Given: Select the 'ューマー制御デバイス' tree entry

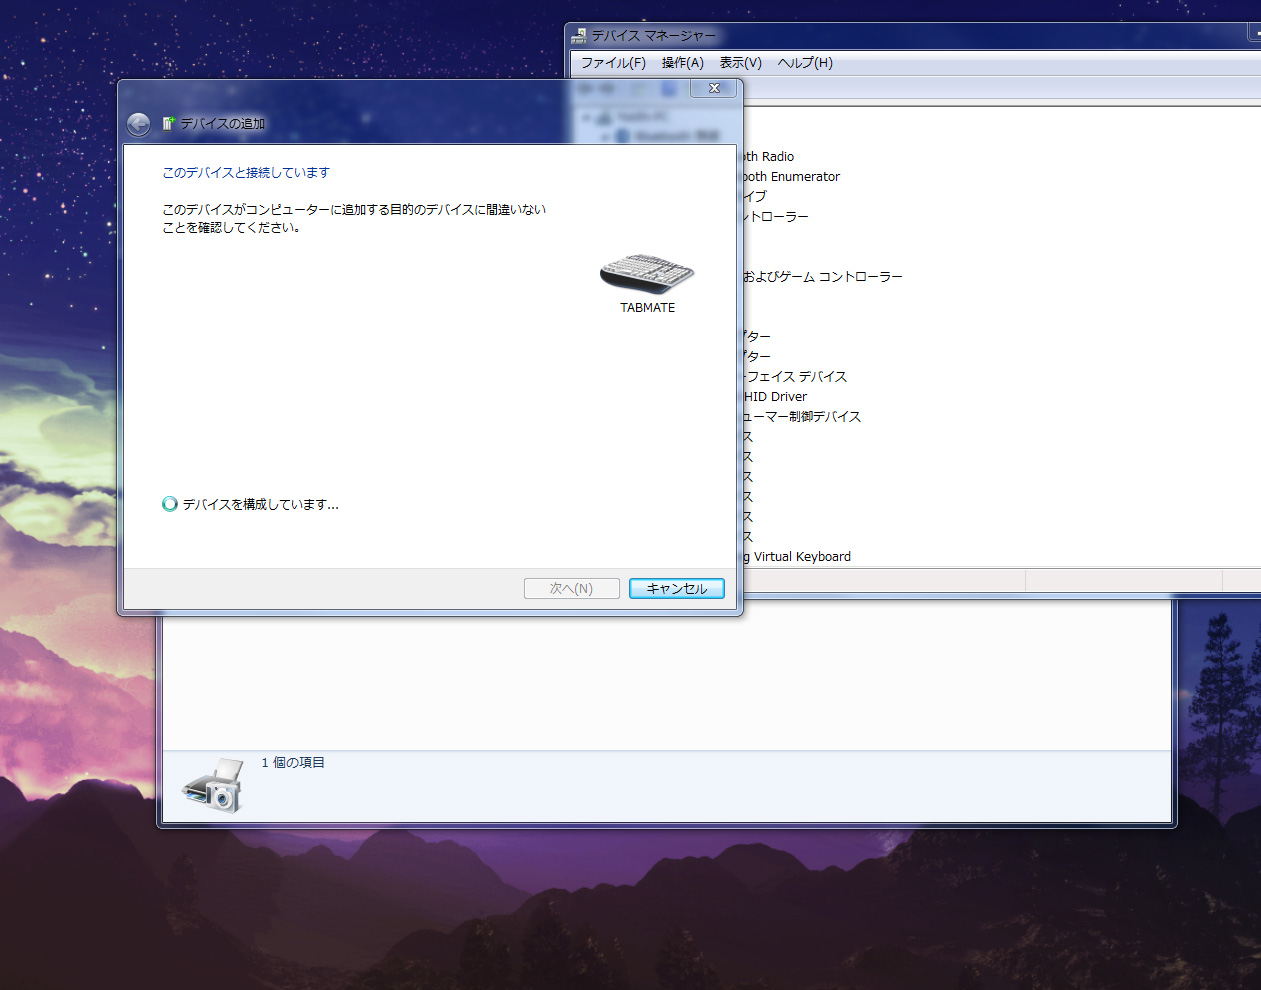Looking at the screenshot, I should tap(802, 416).
